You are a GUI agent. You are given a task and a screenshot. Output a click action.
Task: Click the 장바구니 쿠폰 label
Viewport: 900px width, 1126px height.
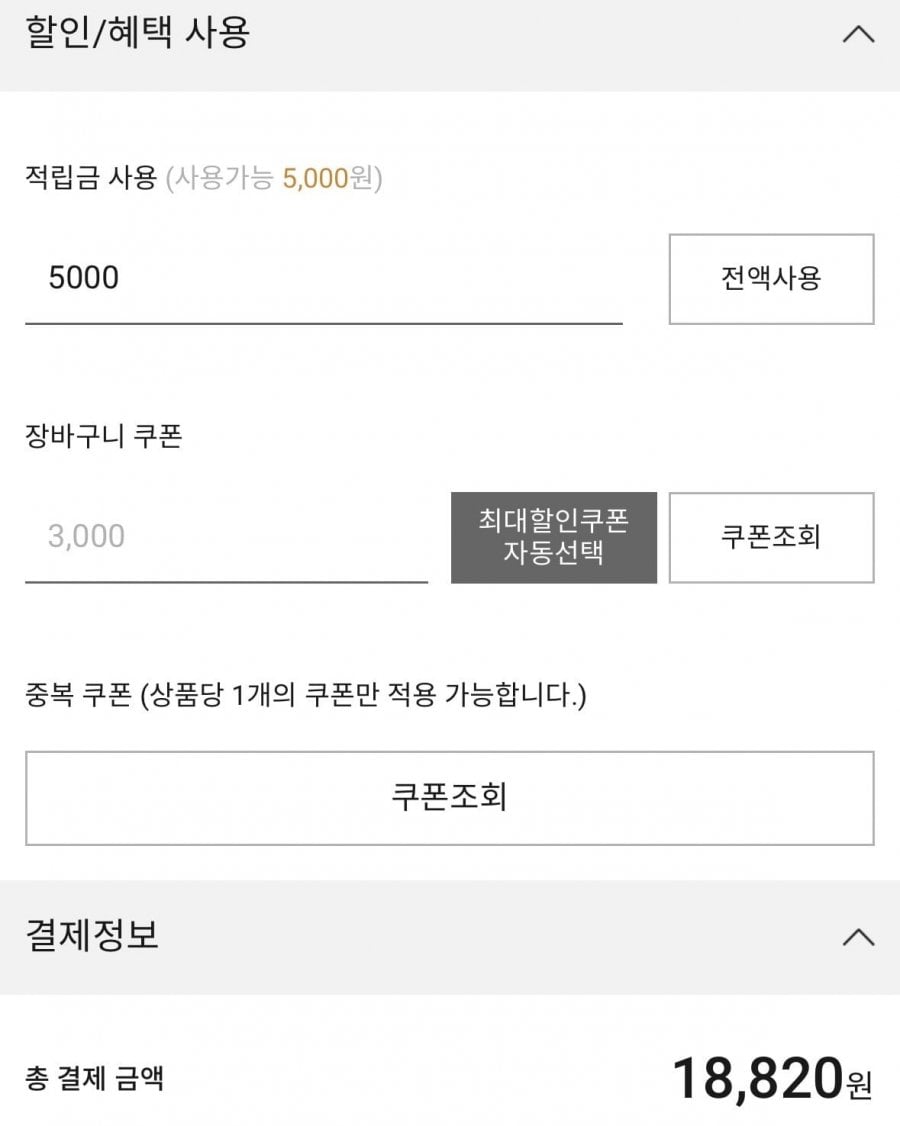pyautogui.click(x=103, y=437)
